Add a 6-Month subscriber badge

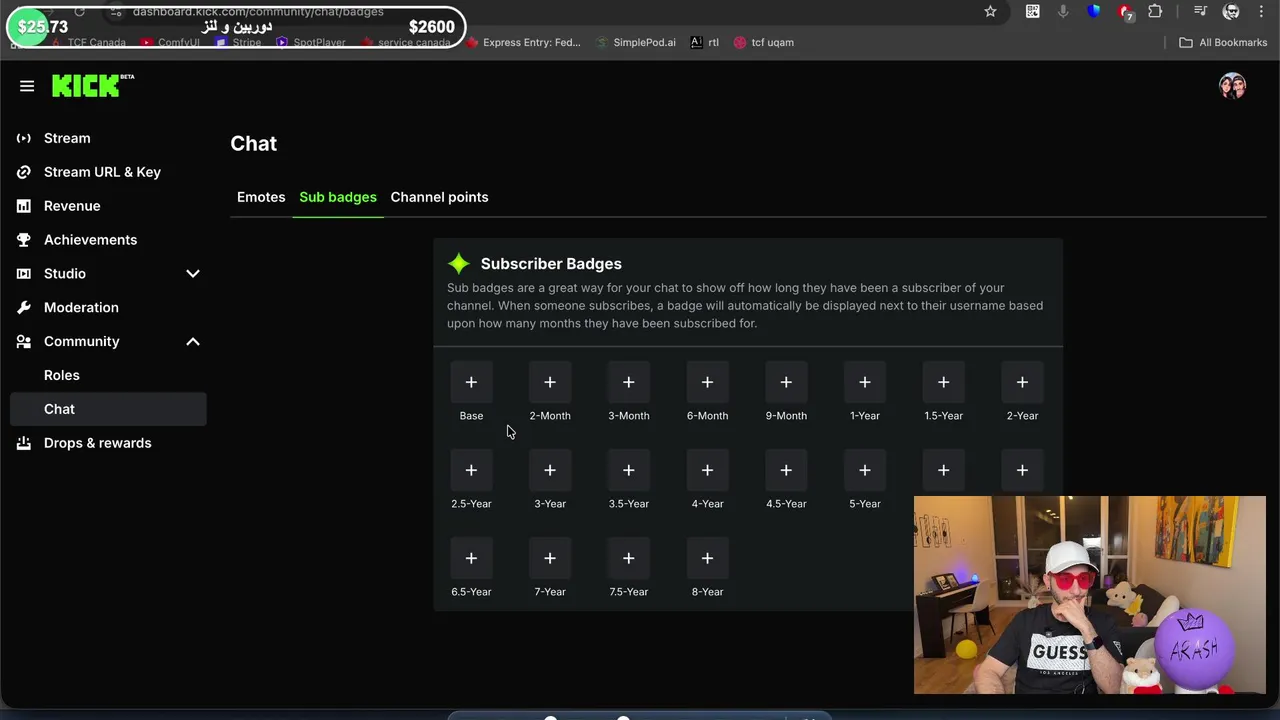pos(707,382)
